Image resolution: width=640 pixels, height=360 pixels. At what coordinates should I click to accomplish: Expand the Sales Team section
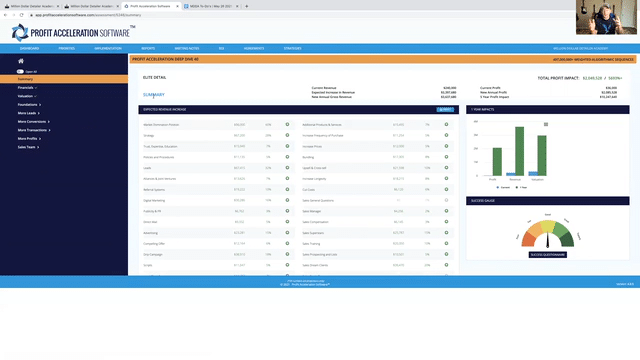pos(28,147)
